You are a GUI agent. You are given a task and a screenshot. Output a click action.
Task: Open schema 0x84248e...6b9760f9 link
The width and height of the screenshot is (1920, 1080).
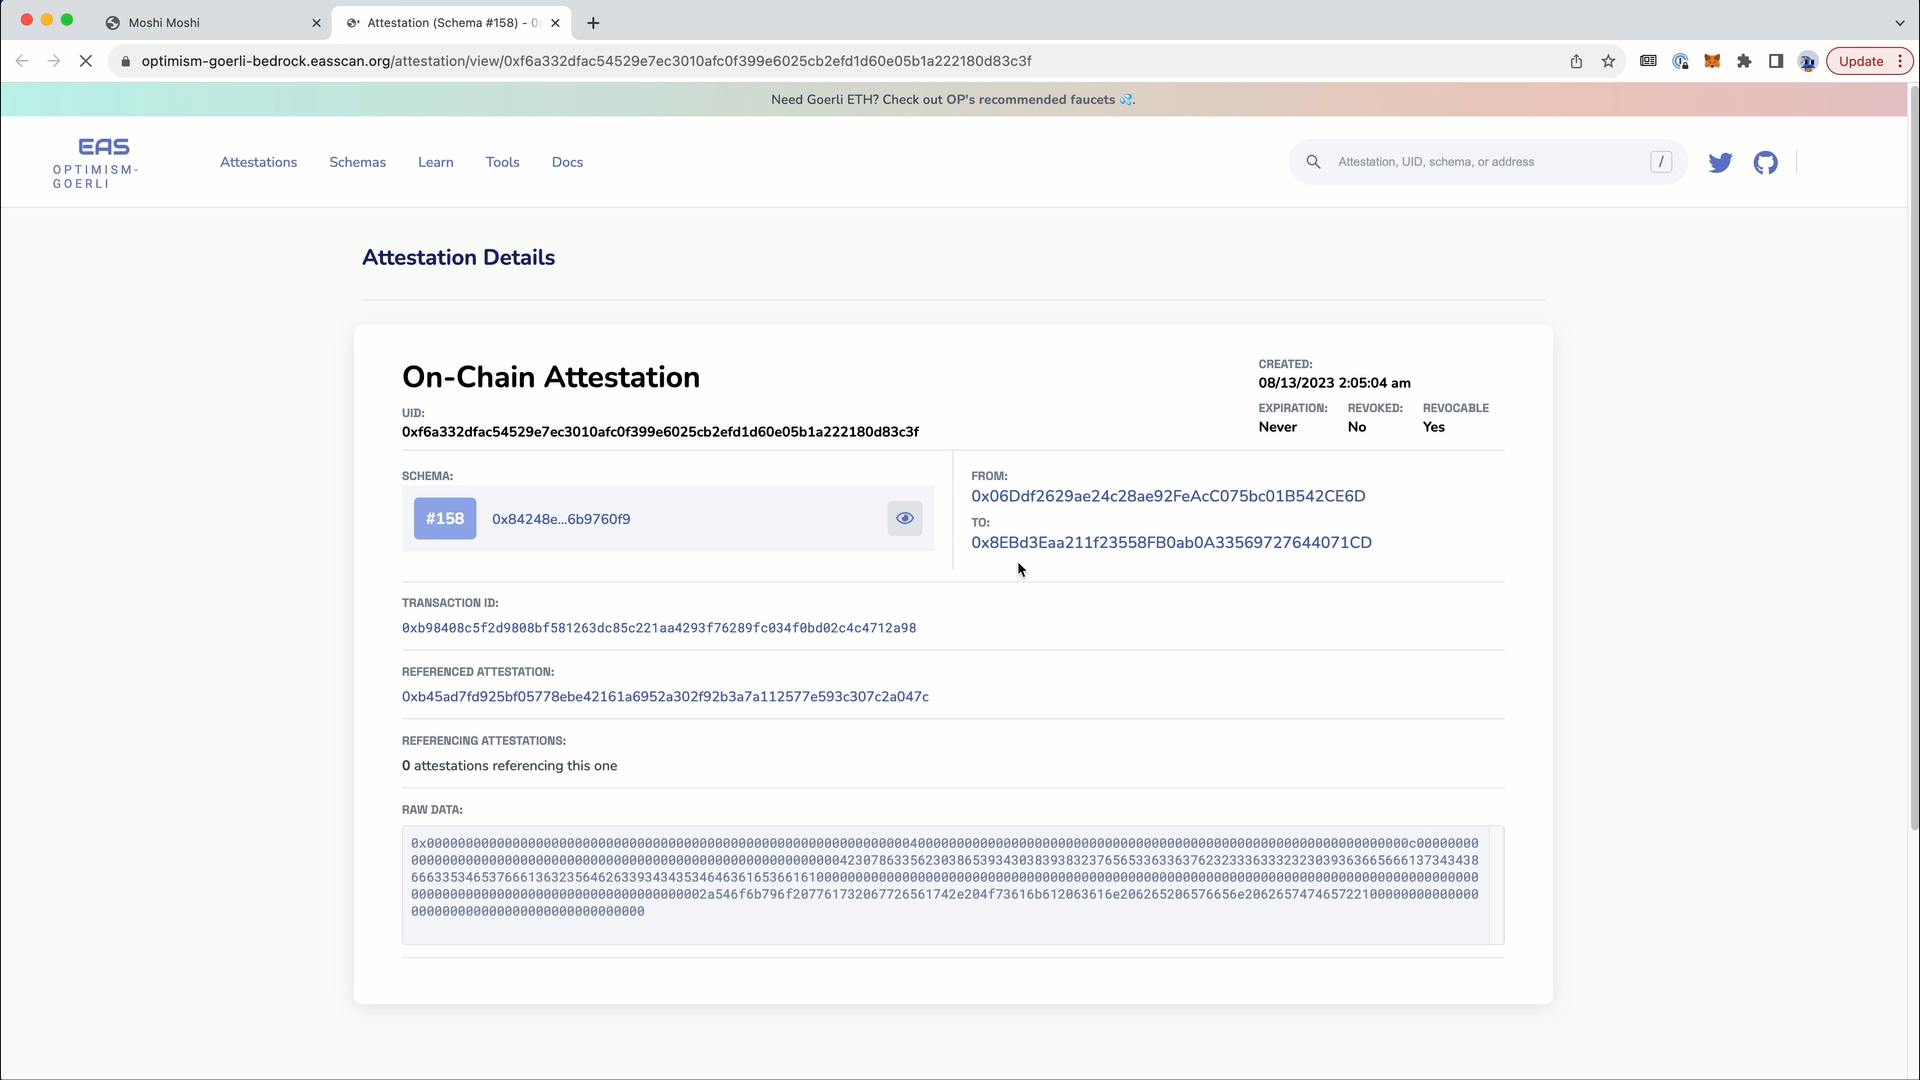561,519
